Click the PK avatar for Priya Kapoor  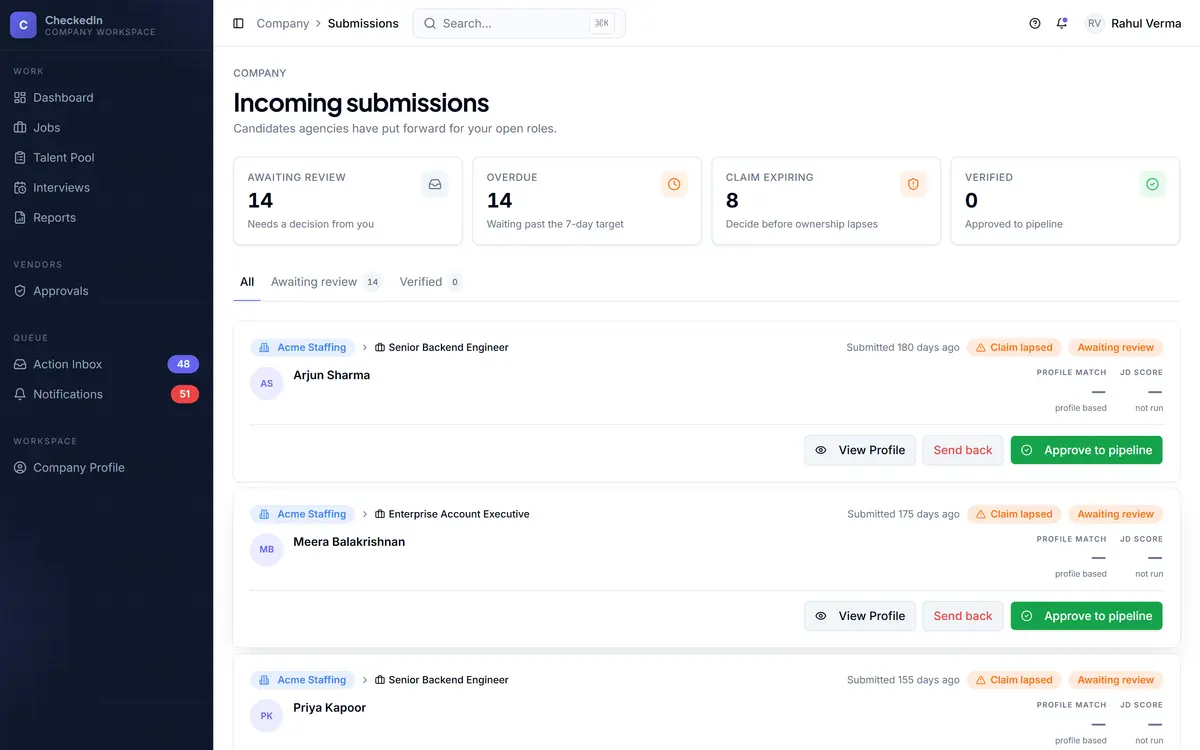click(x=267, y=716)
